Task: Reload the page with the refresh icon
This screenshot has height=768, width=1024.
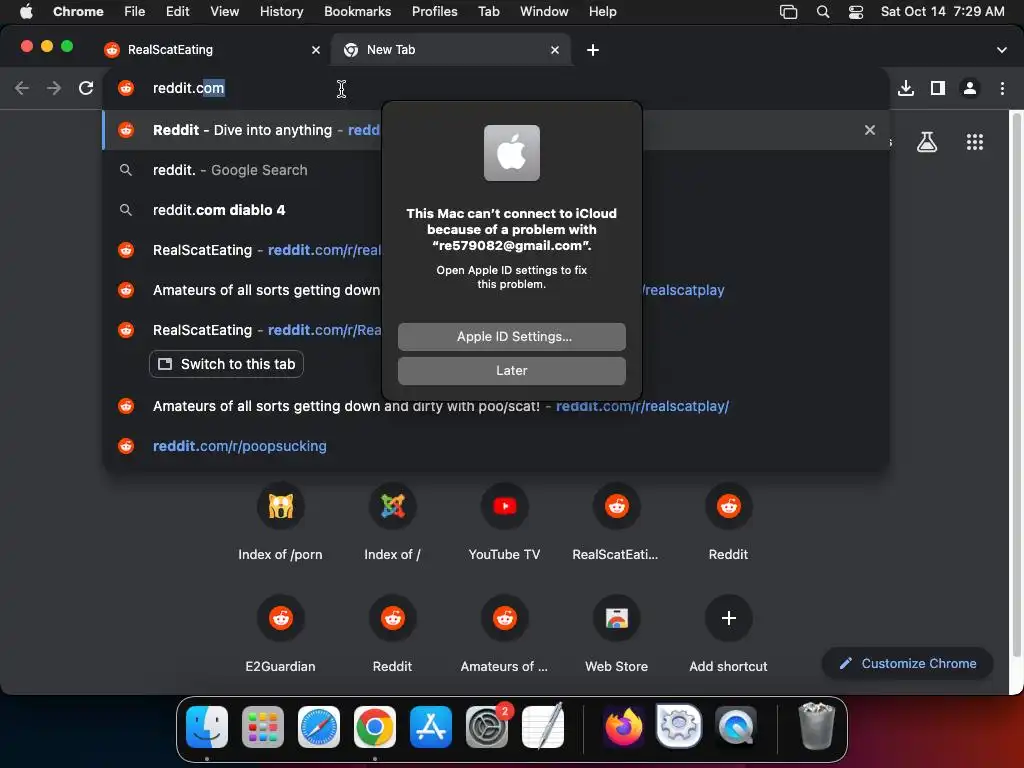Action: tap(86, 88)
